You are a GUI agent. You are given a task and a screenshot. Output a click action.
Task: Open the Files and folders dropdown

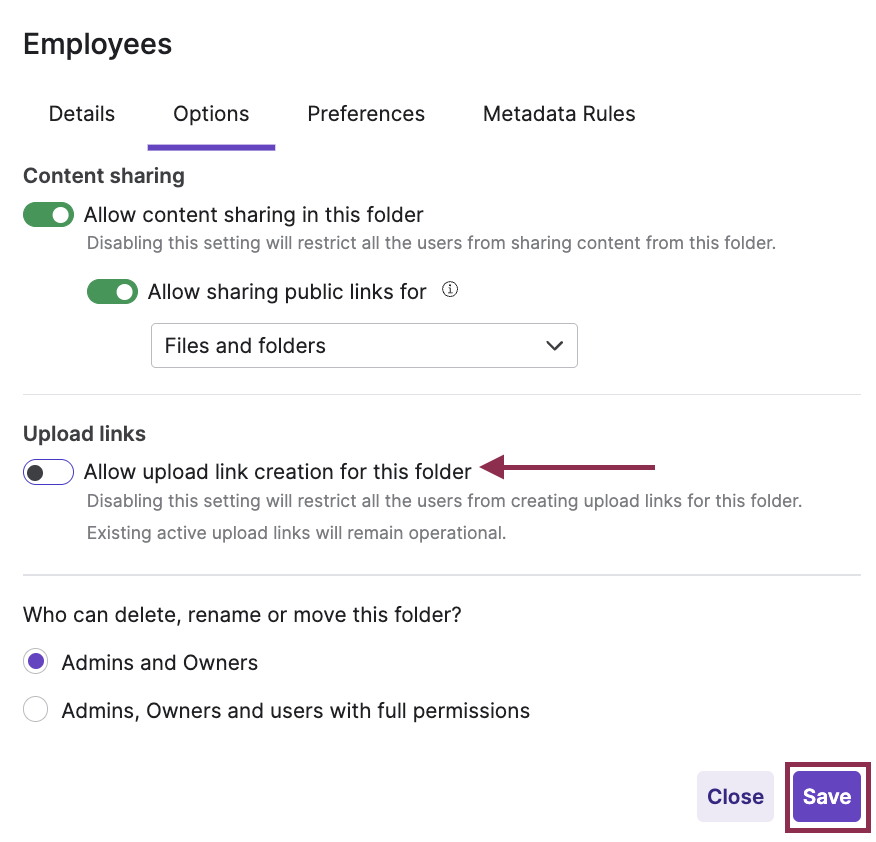364,346
